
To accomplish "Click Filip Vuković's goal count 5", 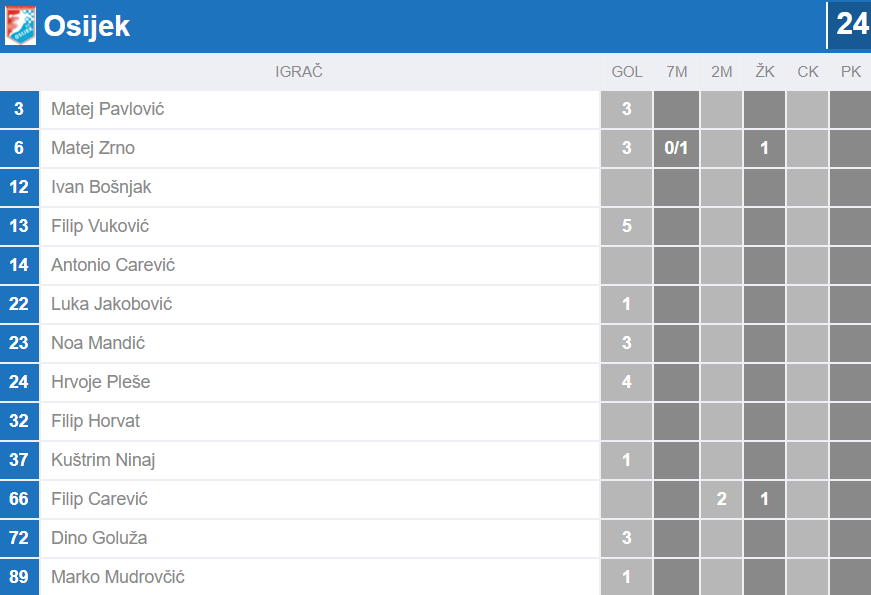I will point(627,226).
